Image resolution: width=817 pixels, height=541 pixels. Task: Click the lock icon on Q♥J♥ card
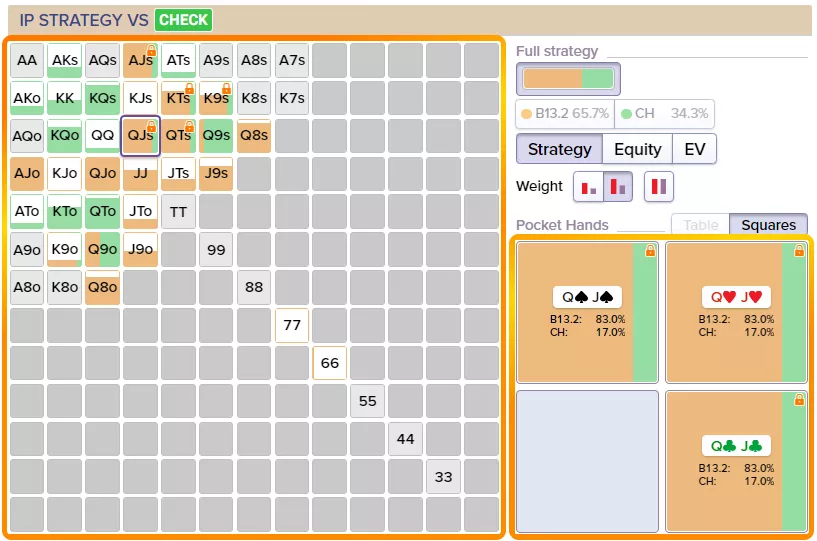click(799, 251)
